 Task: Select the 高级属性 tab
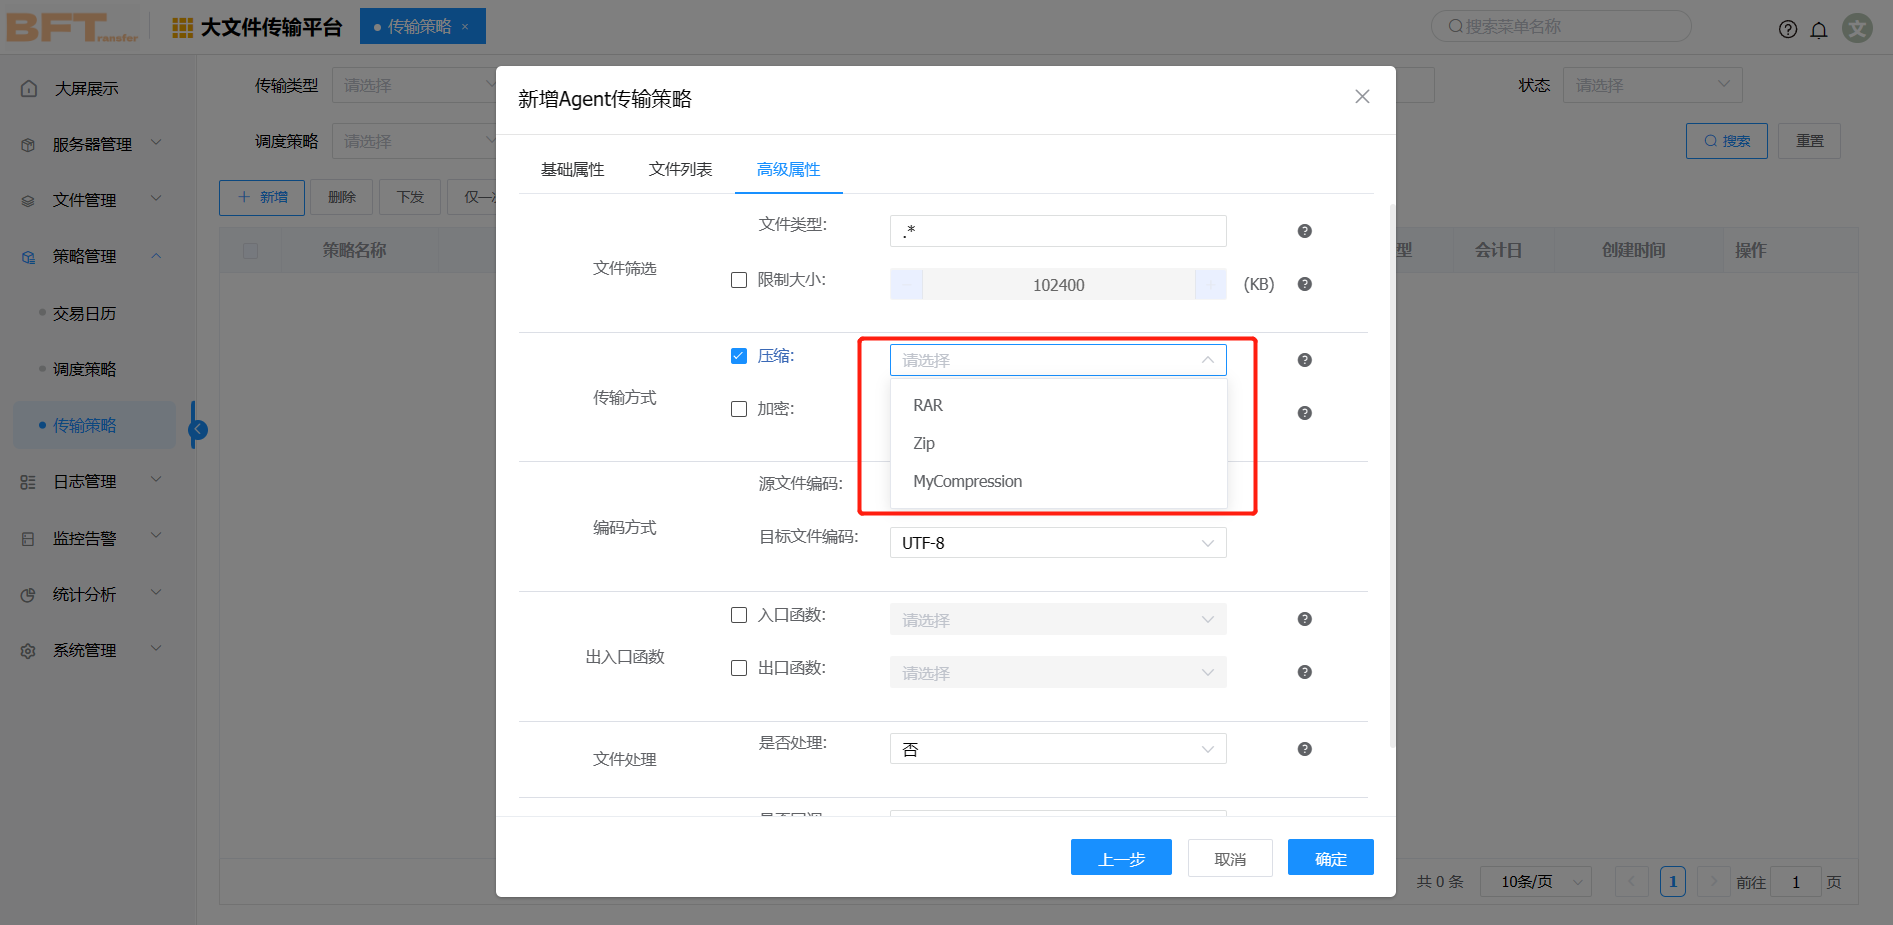point(789,170)
